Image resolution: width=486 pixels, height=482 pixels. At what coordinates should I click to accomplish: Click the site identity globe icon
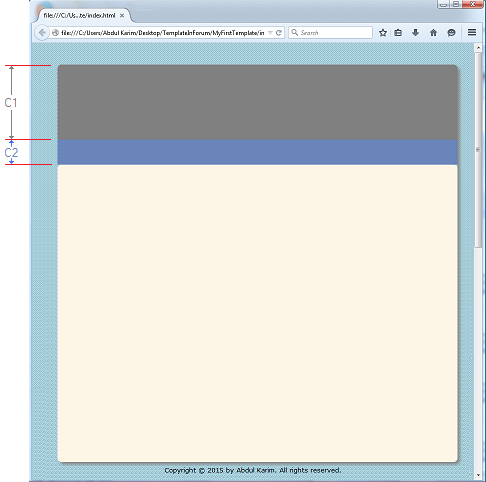tap(55, 33)
